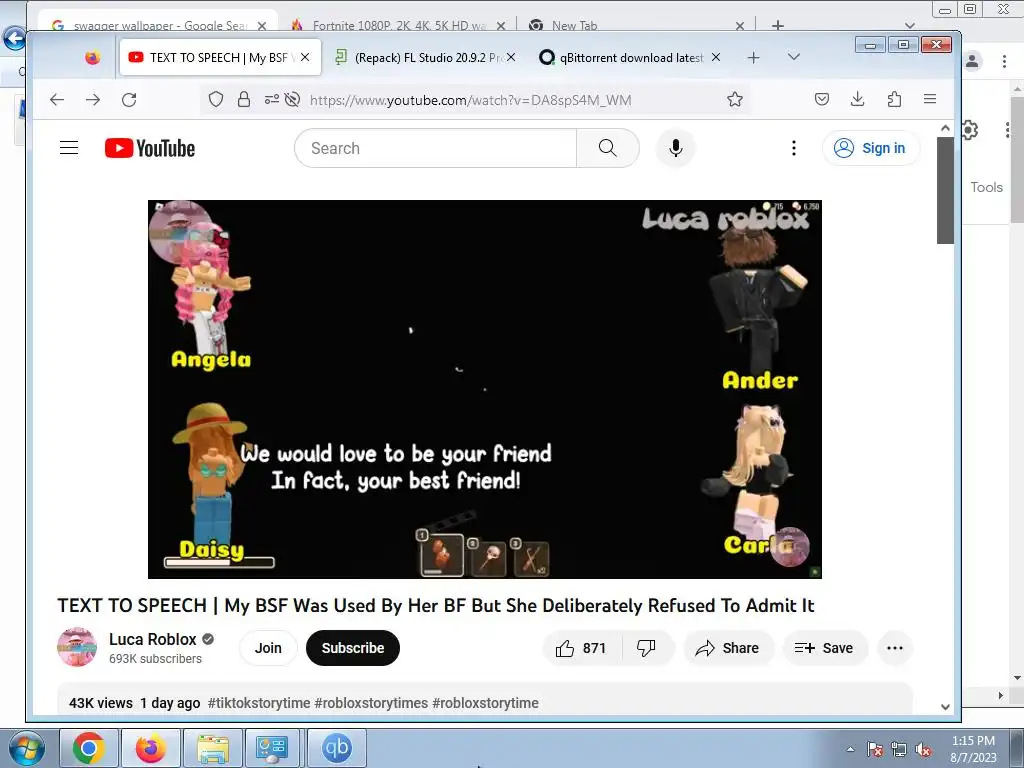Click the autoplay blocked icon in address bar
The height and width of the screenshot is (768, 1024).
click(293, 99)
